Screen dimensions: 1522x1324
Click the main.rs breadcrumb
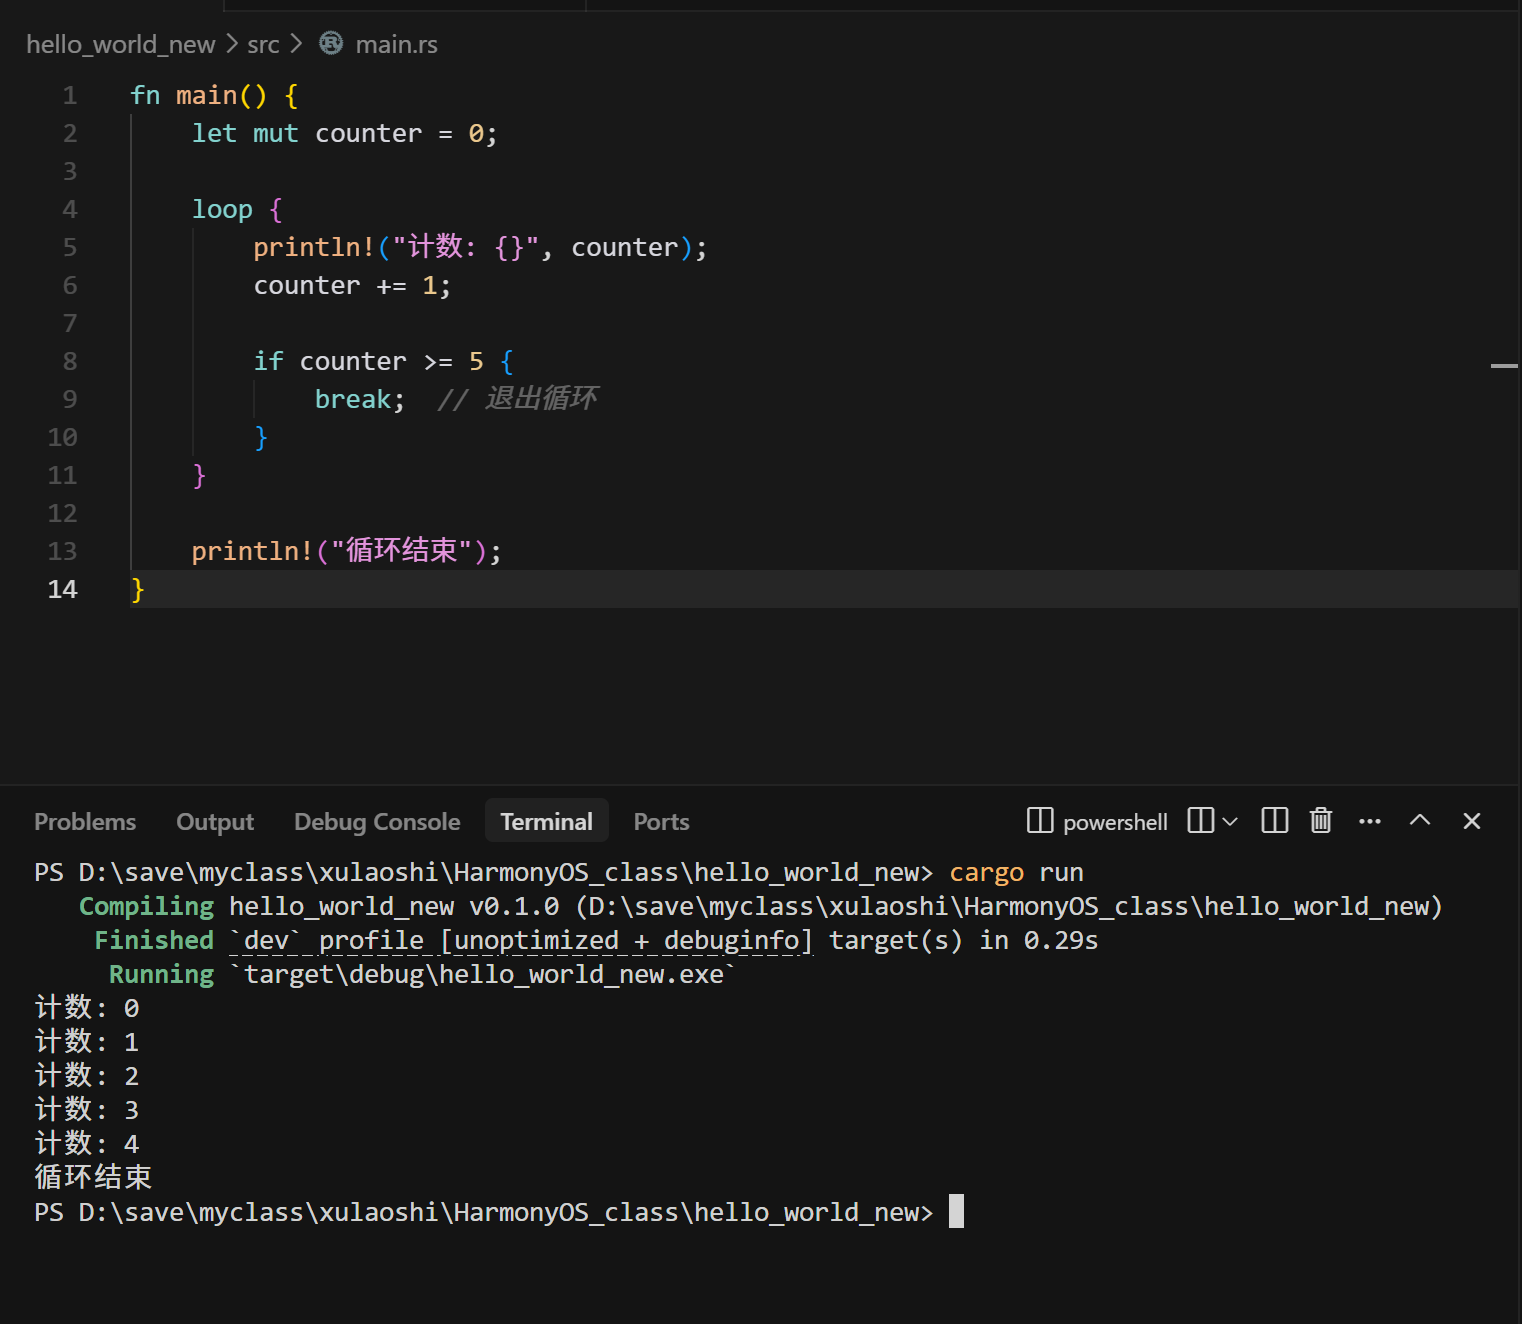pyautogui.click(x=396, y=44)
